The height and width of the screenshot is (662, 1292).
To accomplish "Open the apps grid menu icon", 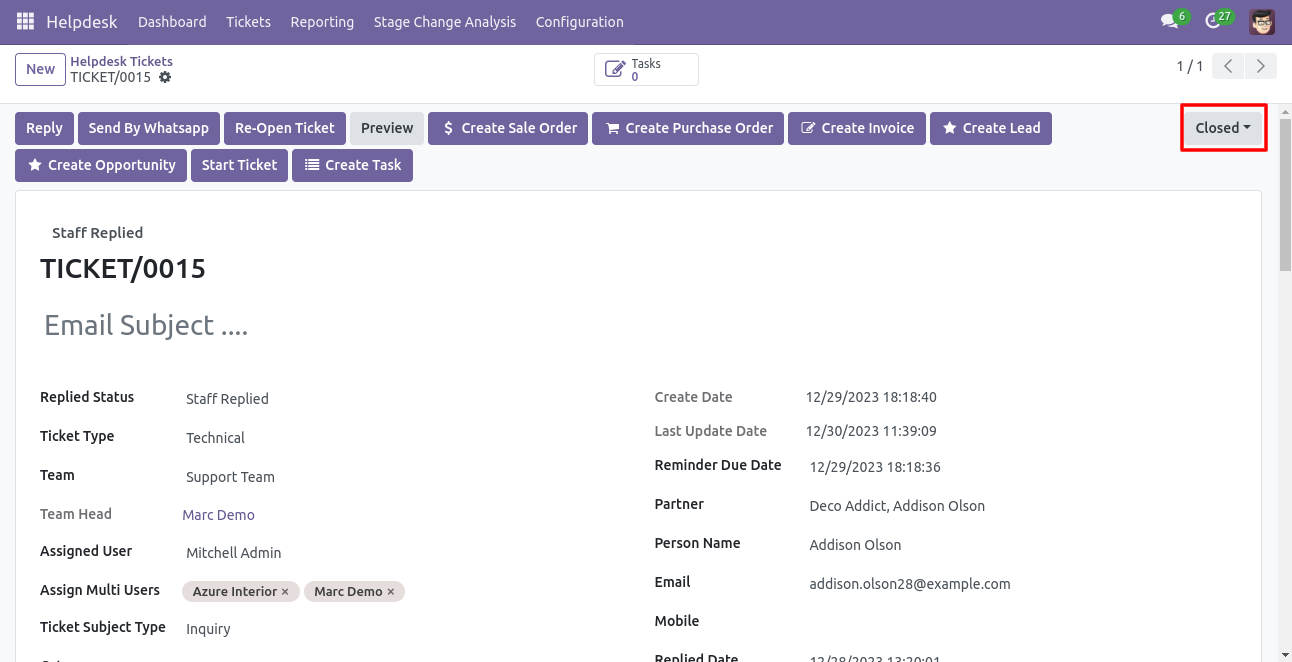I will 25,21.
